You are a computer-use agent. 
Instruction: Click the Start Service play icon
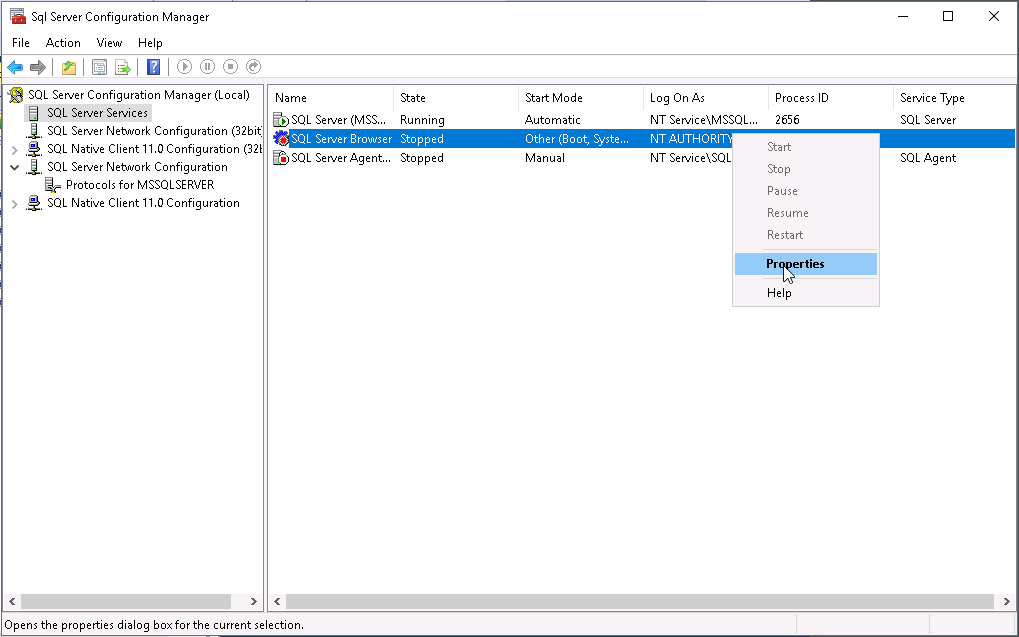click(185, 66)
